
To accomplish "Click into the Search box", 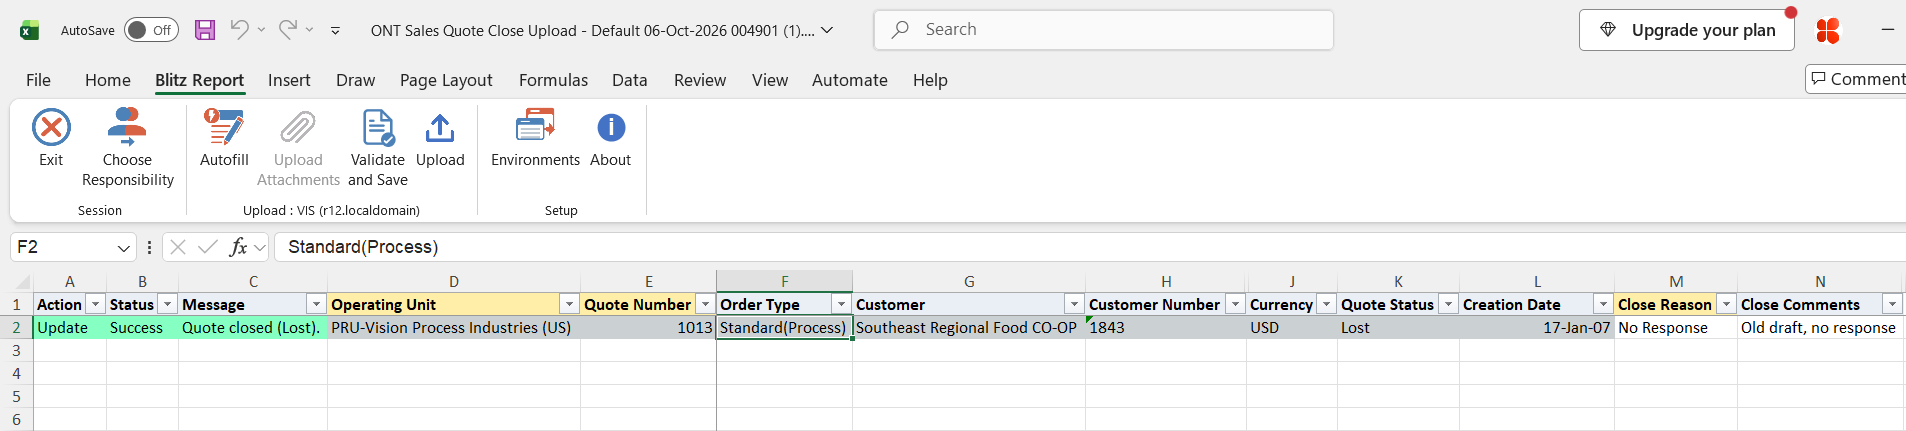I will click(x=1104, y=30).
